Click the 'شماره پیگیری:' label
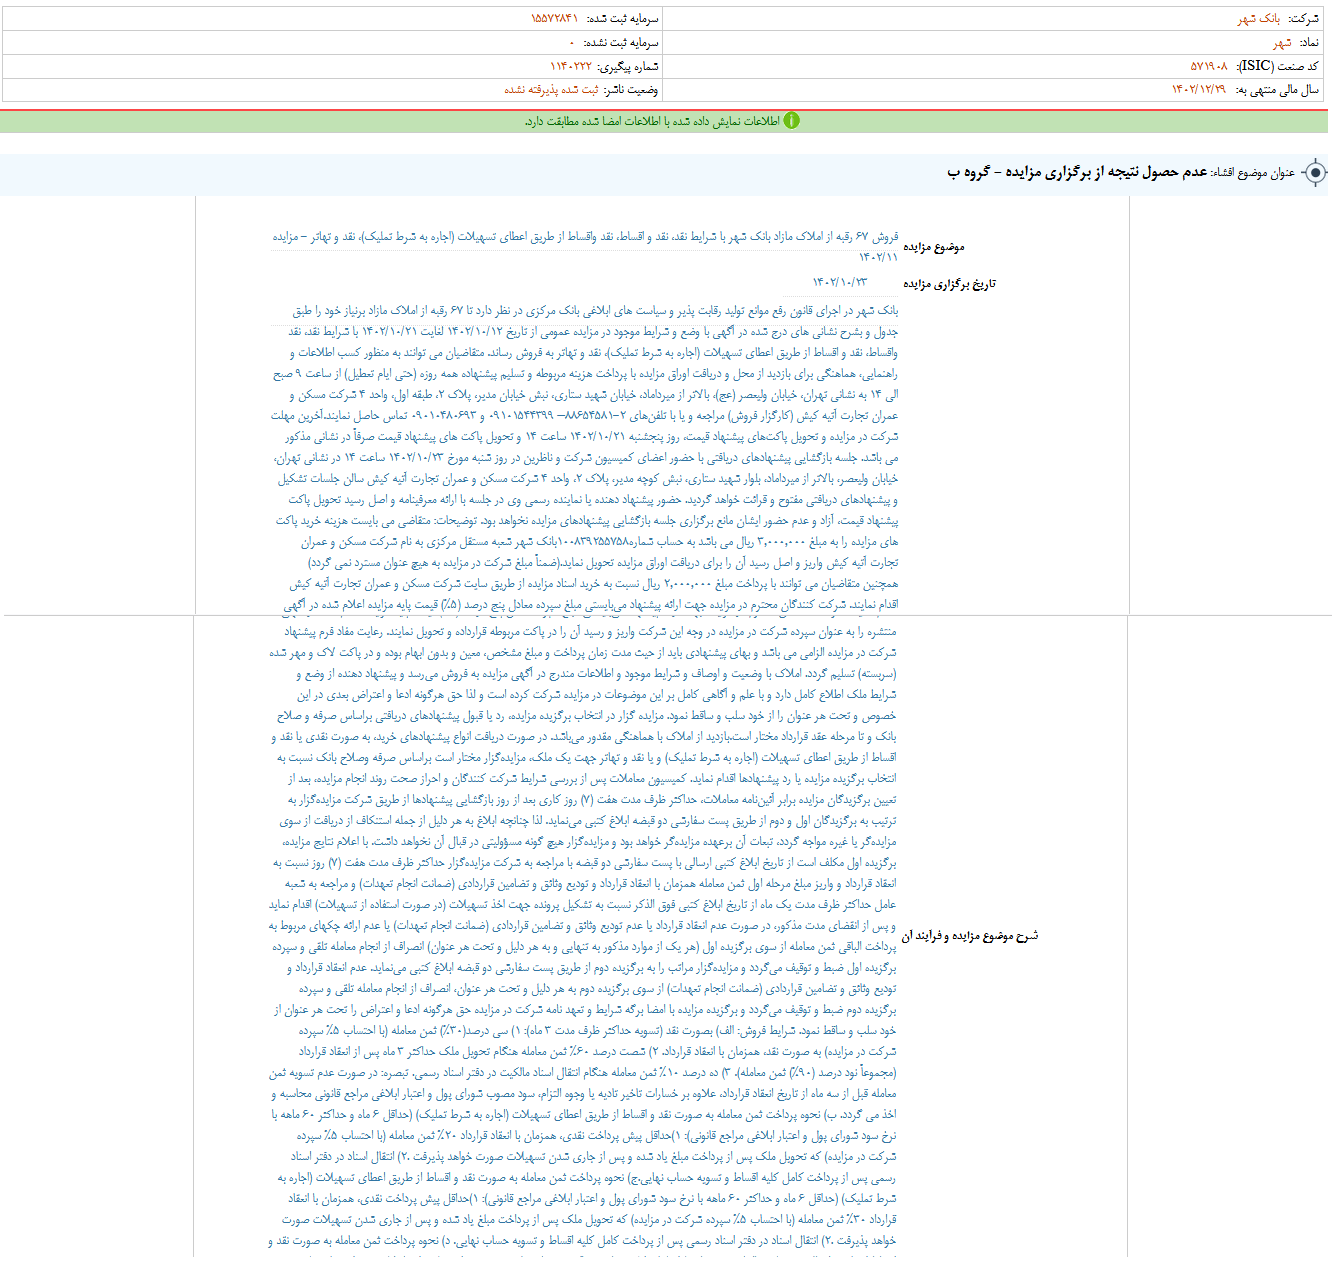This screenshot has height=1264, width=1332. pos(629,66)
